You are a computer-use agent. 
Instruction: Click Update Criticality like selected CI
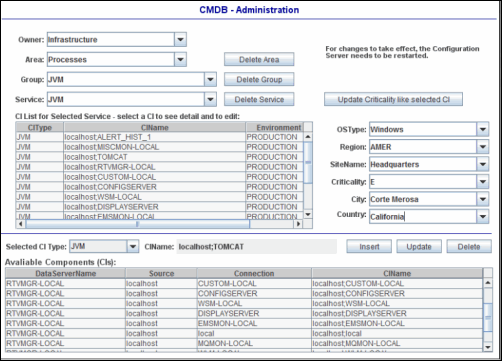(x=393, y=99)
